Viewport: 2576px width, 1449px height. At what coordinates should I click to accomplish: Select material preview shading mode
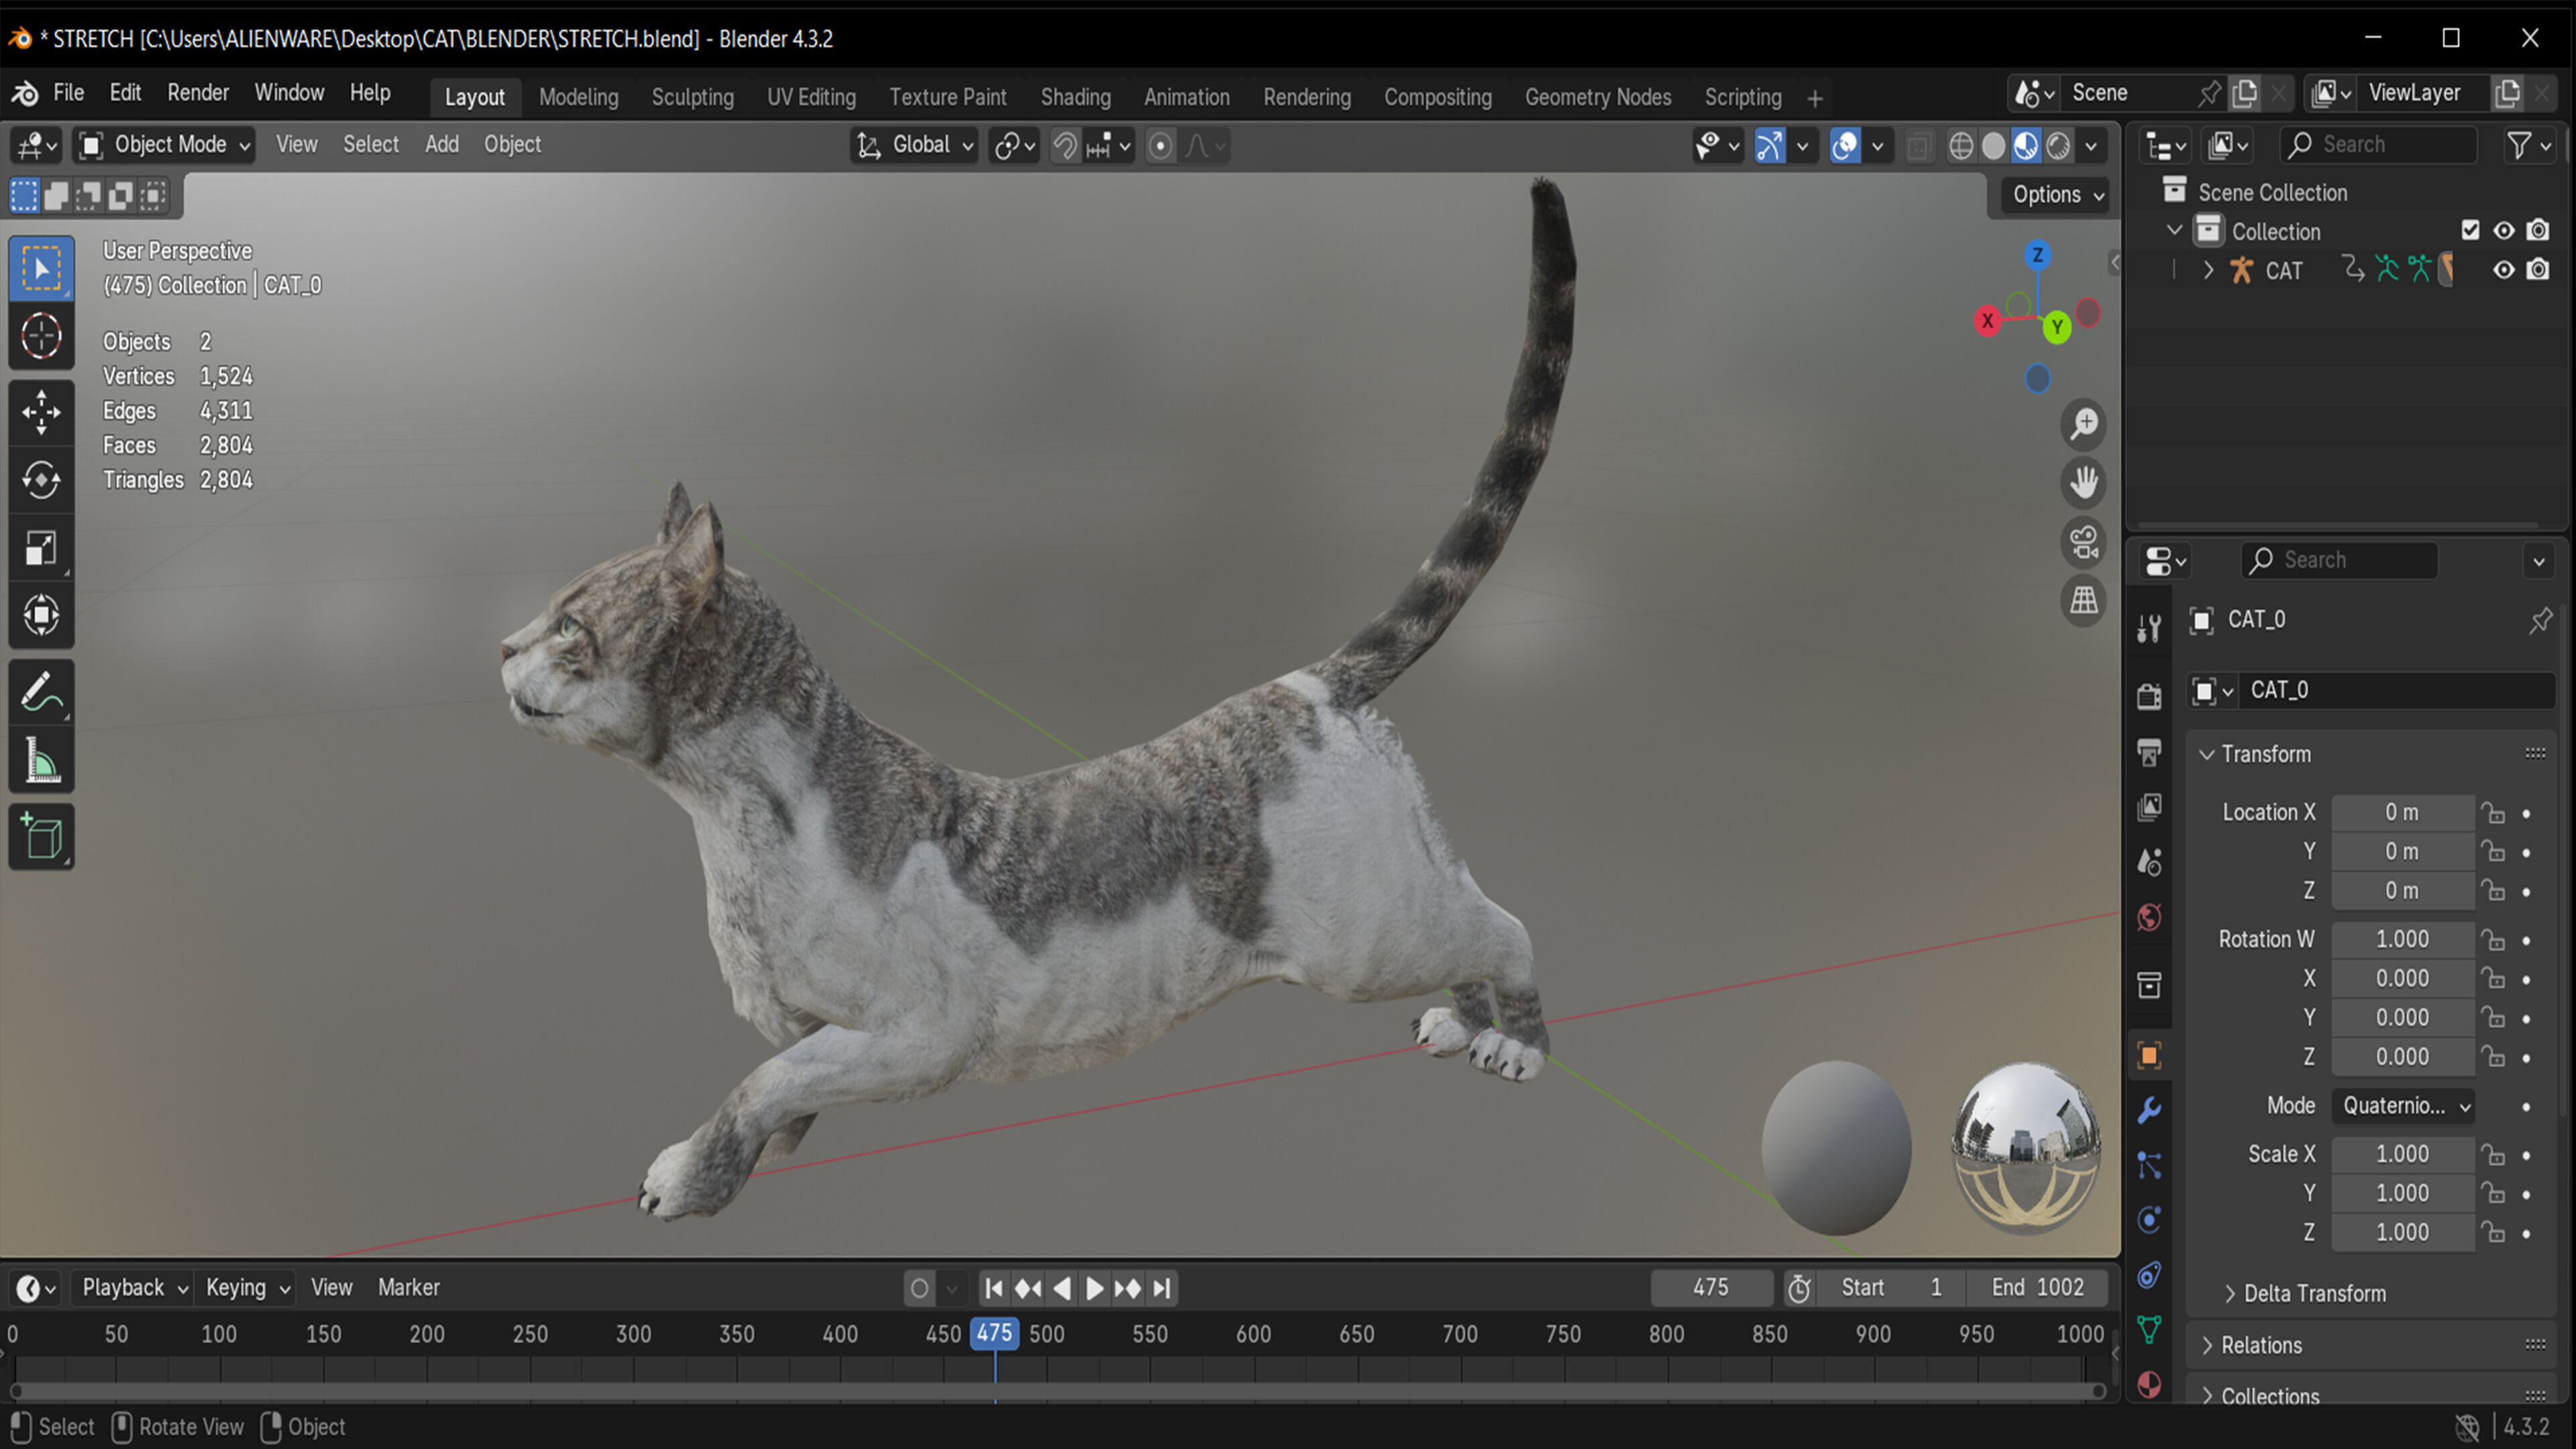pos(2026,146)
